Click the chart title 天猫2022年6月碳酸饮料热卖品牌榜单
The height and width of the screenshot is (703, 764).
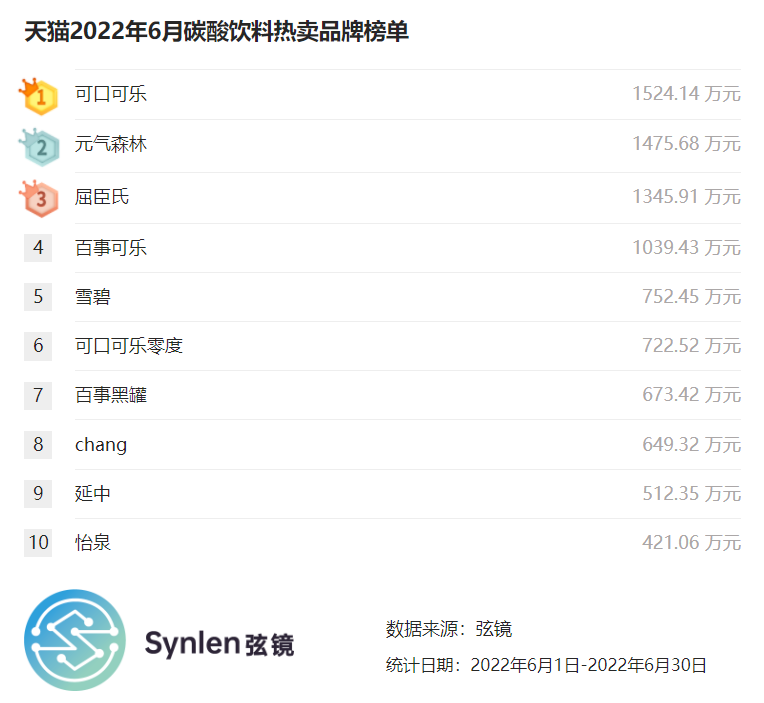[x=216, y=32]
